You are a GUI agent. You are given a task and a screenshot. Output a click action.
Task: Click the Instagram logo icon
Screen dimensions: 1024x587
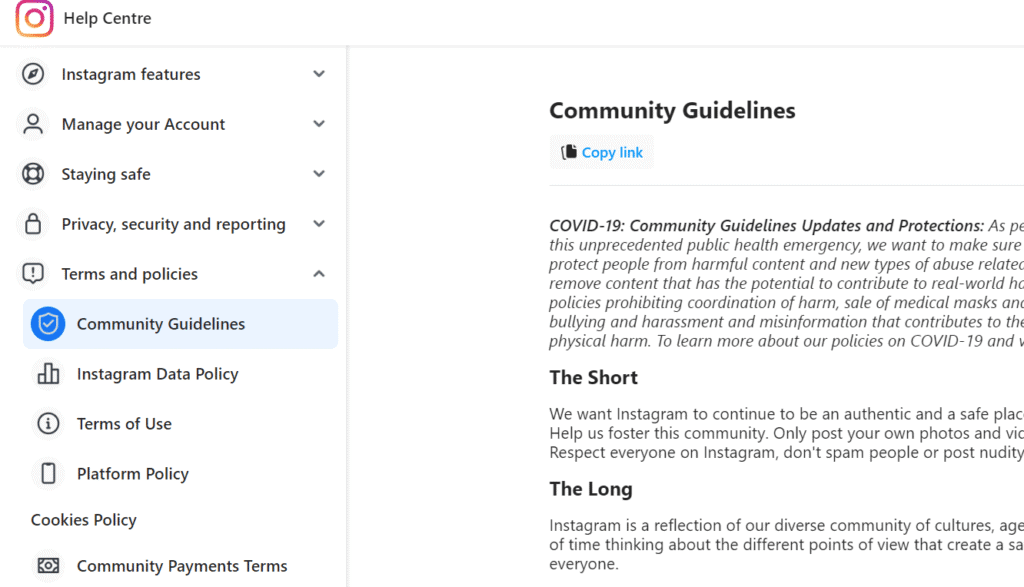point(34,18)
